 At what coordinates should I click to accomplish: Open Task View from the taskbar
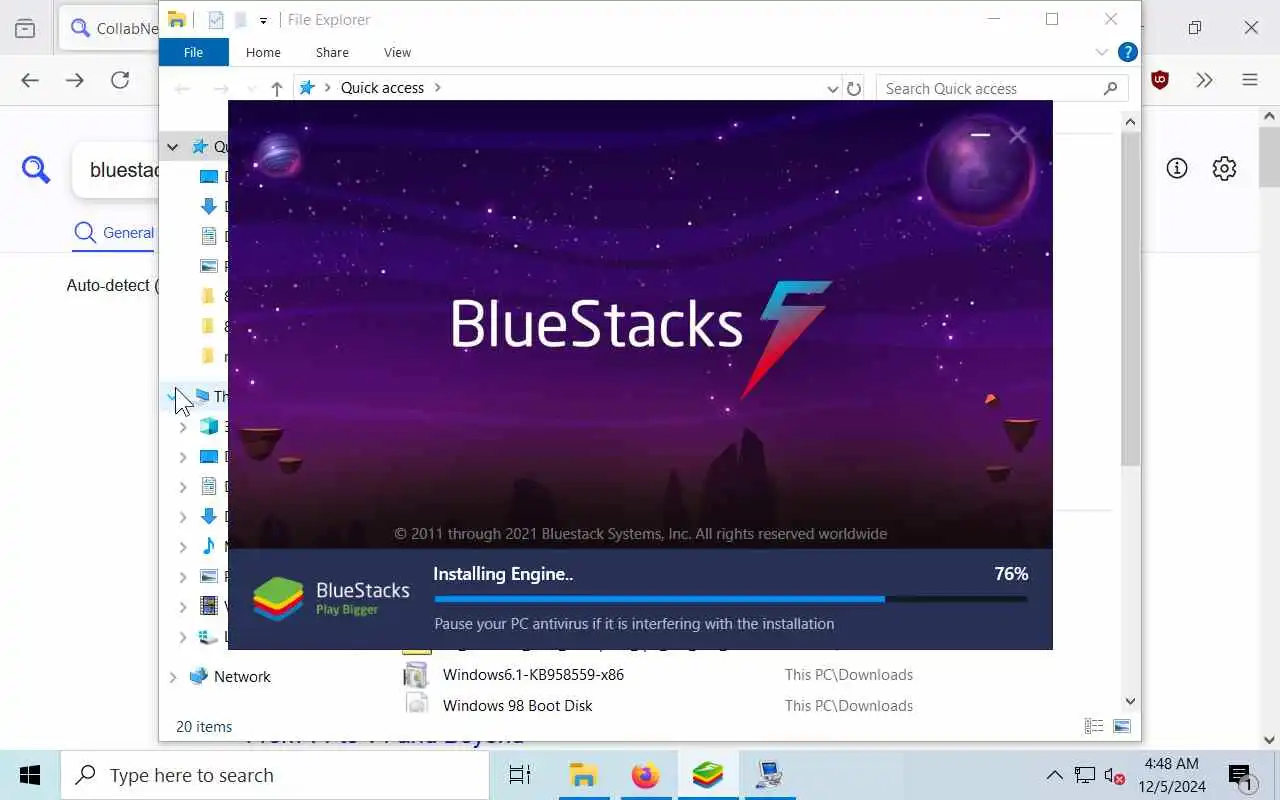pyautogui.click(x=520, y=775)
